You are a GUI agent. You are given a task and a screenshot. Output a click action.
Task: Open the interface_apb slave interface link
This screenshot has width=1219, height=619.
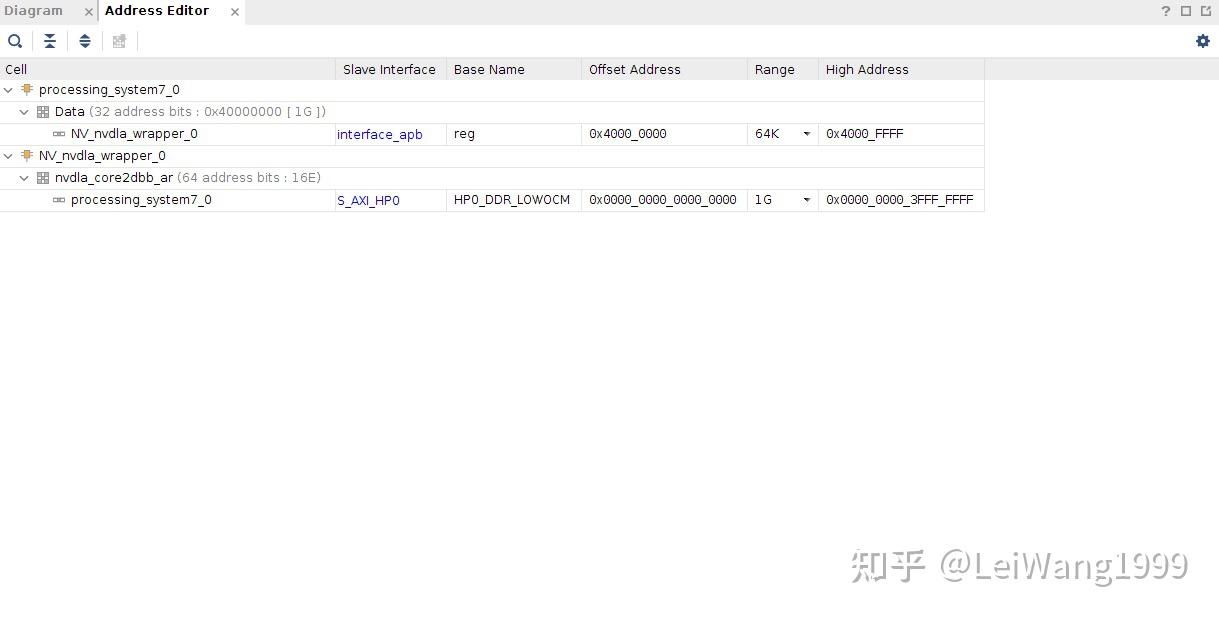tap(379, 133)
